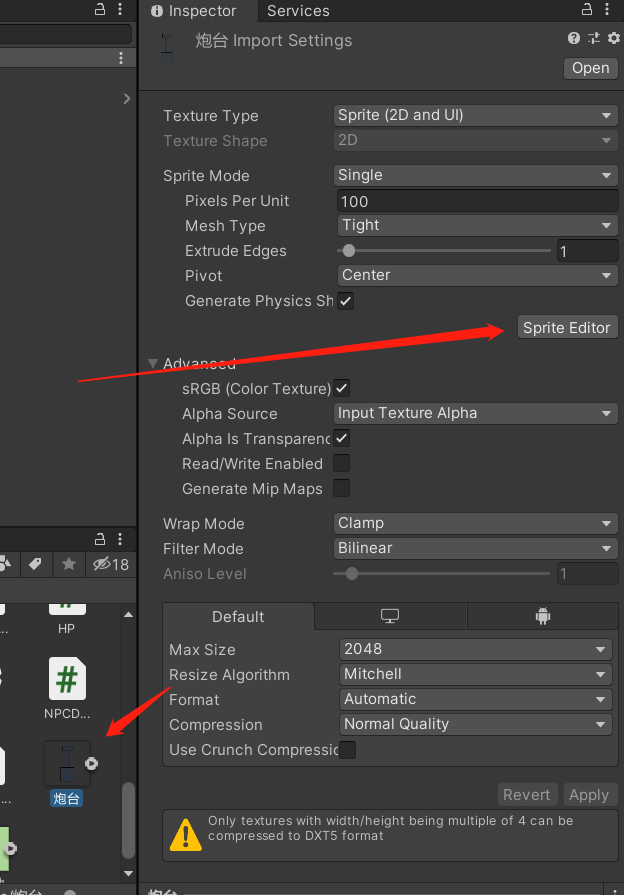
Task: Click the Extrude Edges slider handle
Action: pos(349,250)
